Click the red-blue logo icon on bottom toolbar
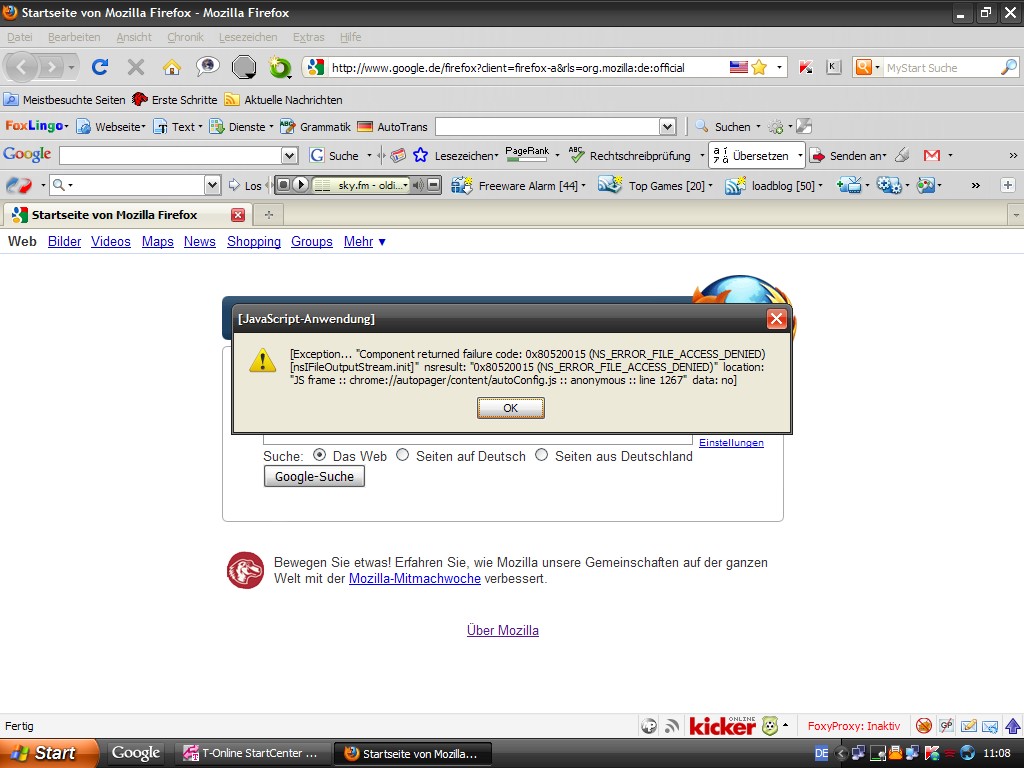The height and width of the screenshot is (768, 1024). (x=20, y=185)
